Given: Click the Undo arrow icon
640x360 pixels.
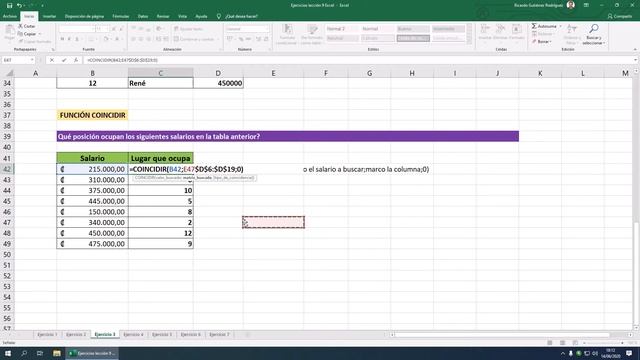Looking at the screenshot, I should click(19, 5).
